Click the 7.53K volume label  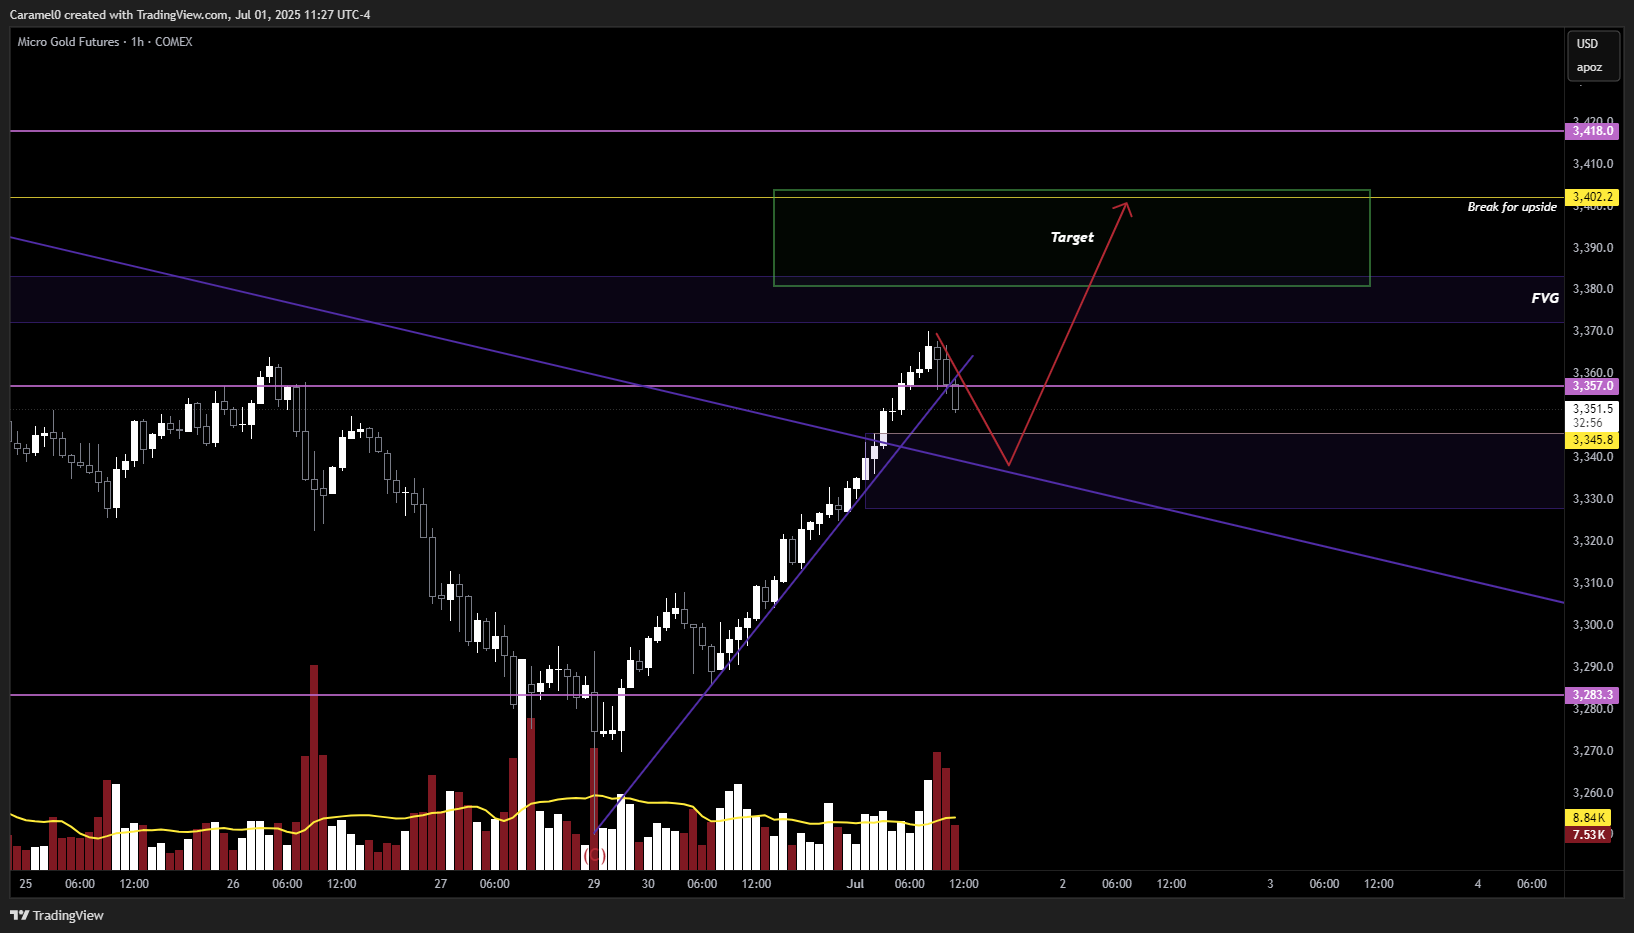1589,835
